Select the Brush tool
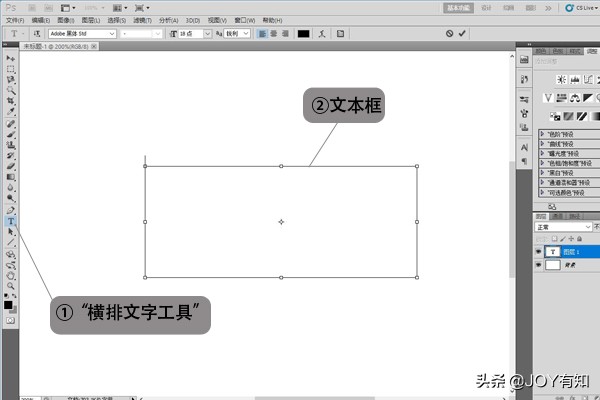The image size is (600, 400). click(10, 134)
